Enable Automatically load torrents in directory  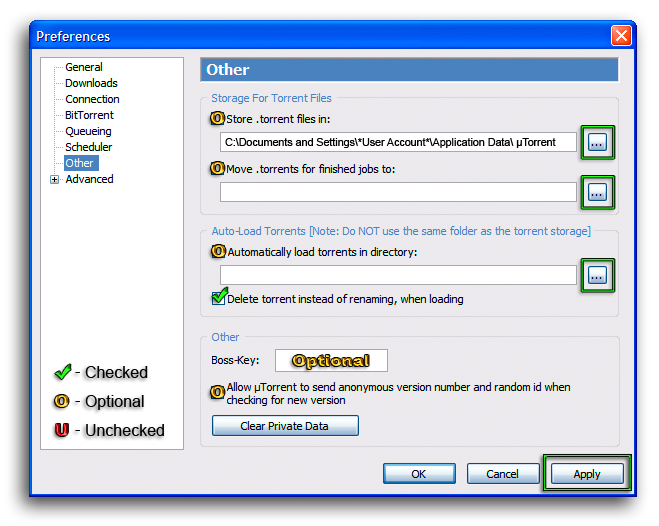point(217,251)
